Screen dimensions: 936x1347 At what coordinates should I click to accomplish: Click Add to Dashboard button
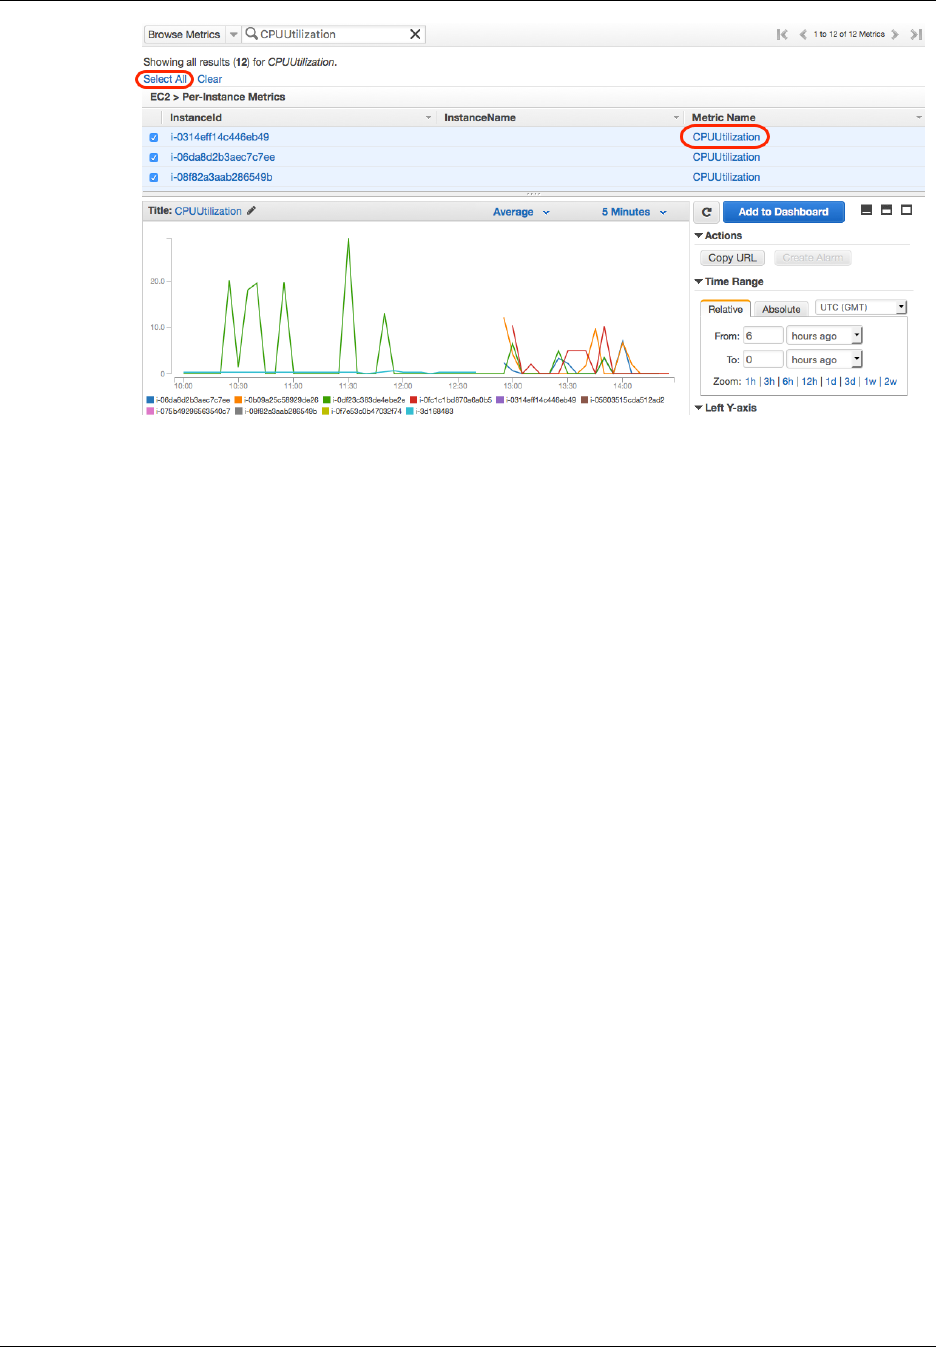[x=783, y=212]
